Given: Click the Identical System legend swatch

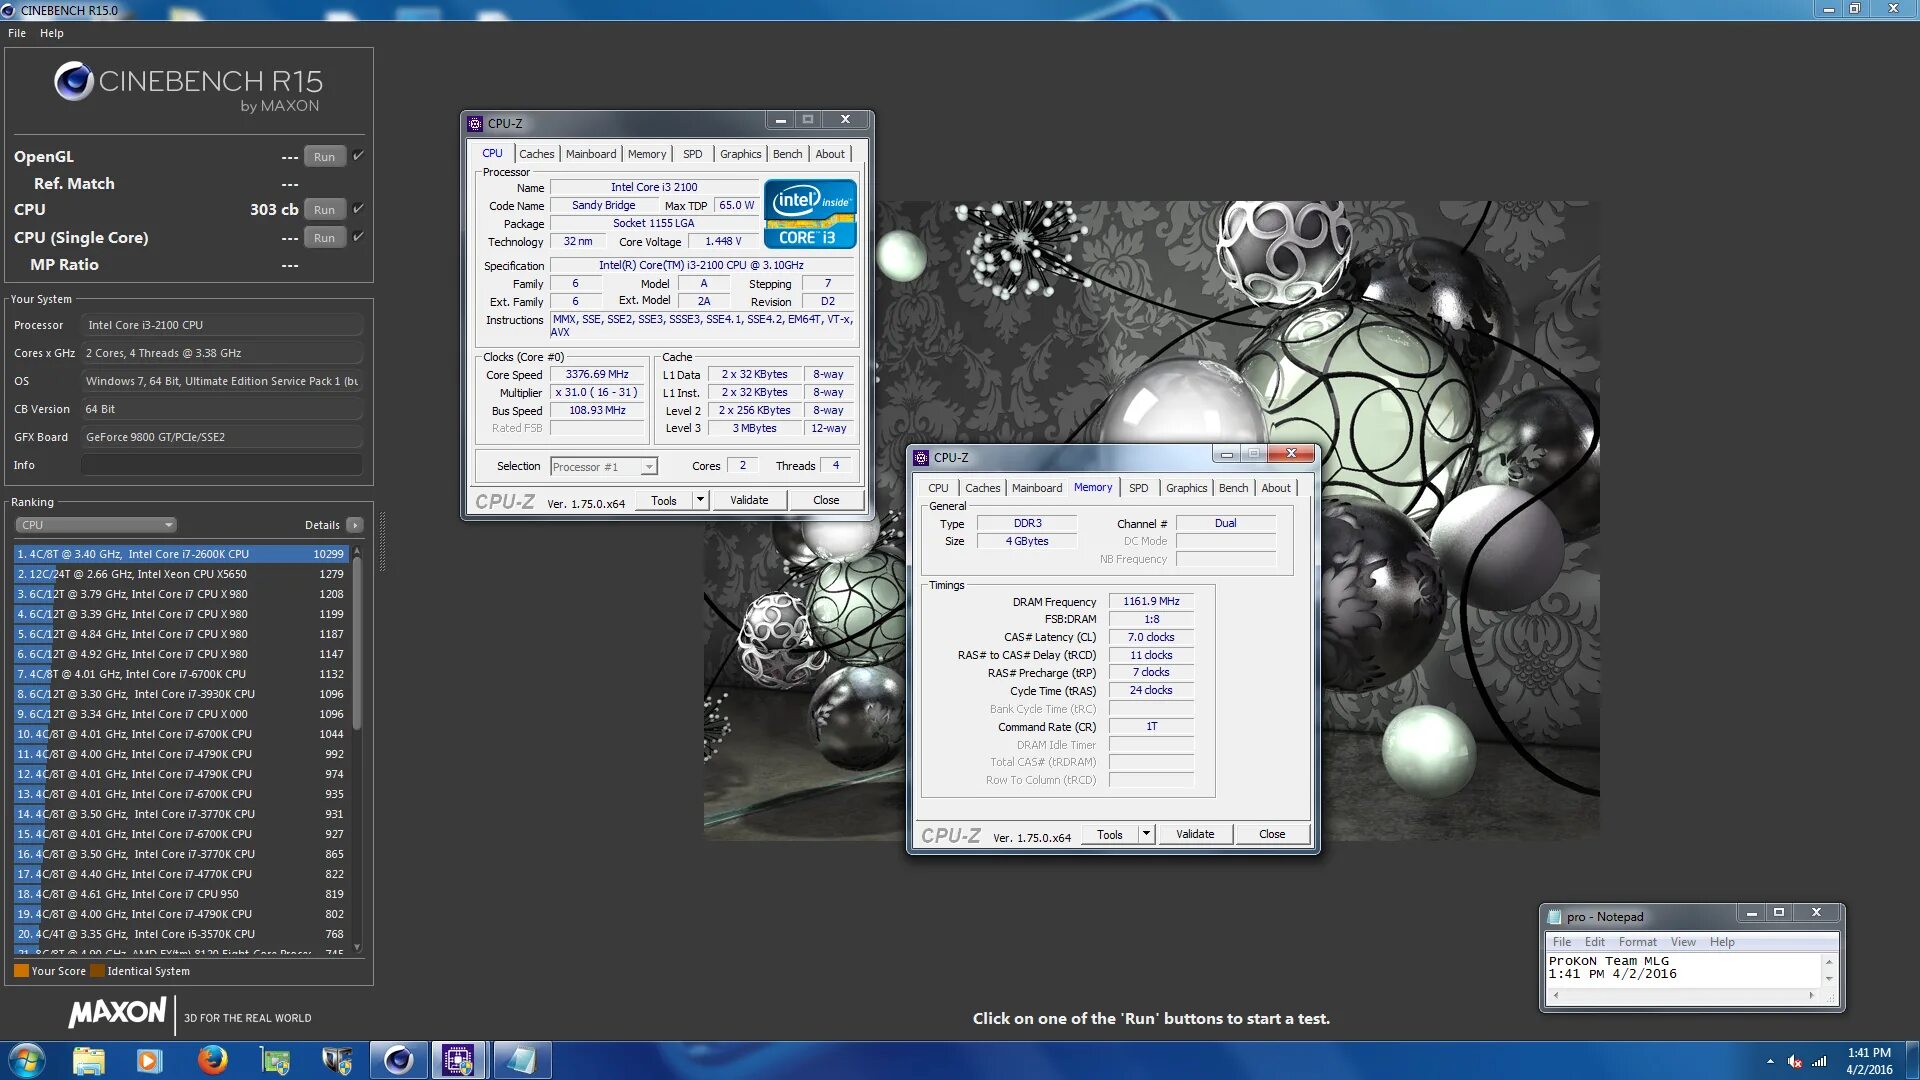Looking at the screenshot, I should [x=97, y=971].
